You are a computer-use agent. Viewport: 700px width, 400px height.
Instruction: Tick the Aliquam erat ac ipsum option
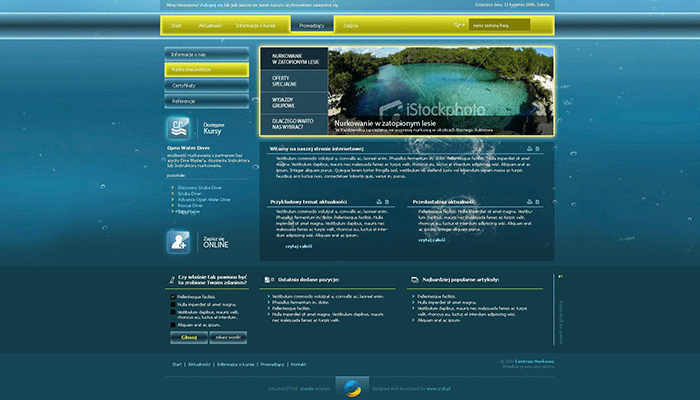click(170, 324)
